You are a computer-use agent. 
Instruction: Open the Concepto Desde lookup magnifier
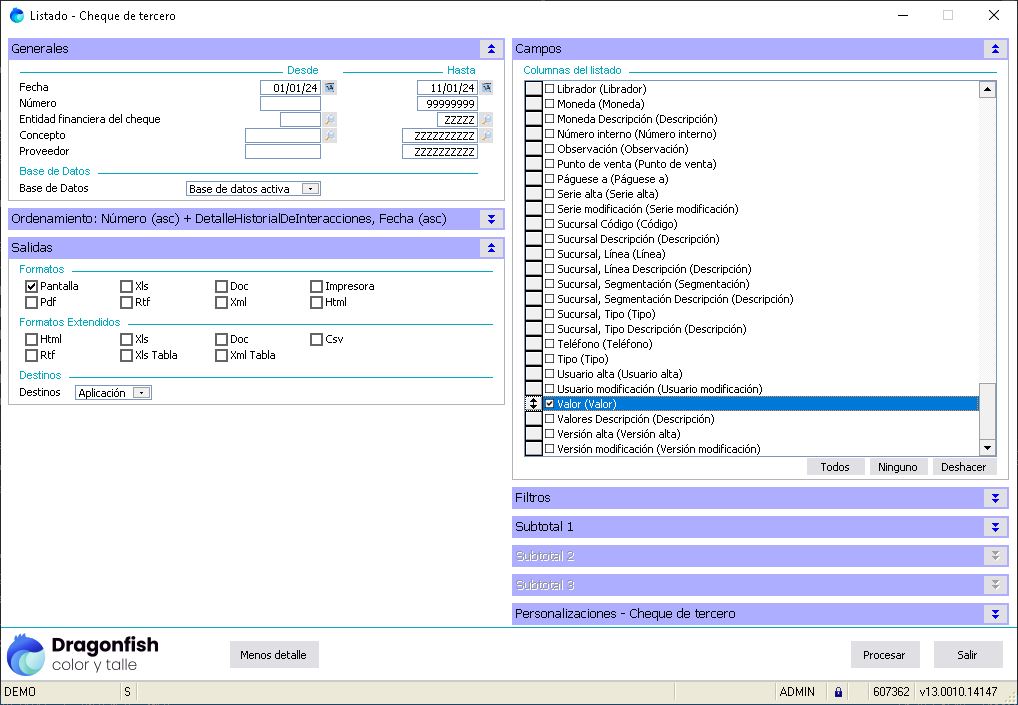click(x=330, y=136)
